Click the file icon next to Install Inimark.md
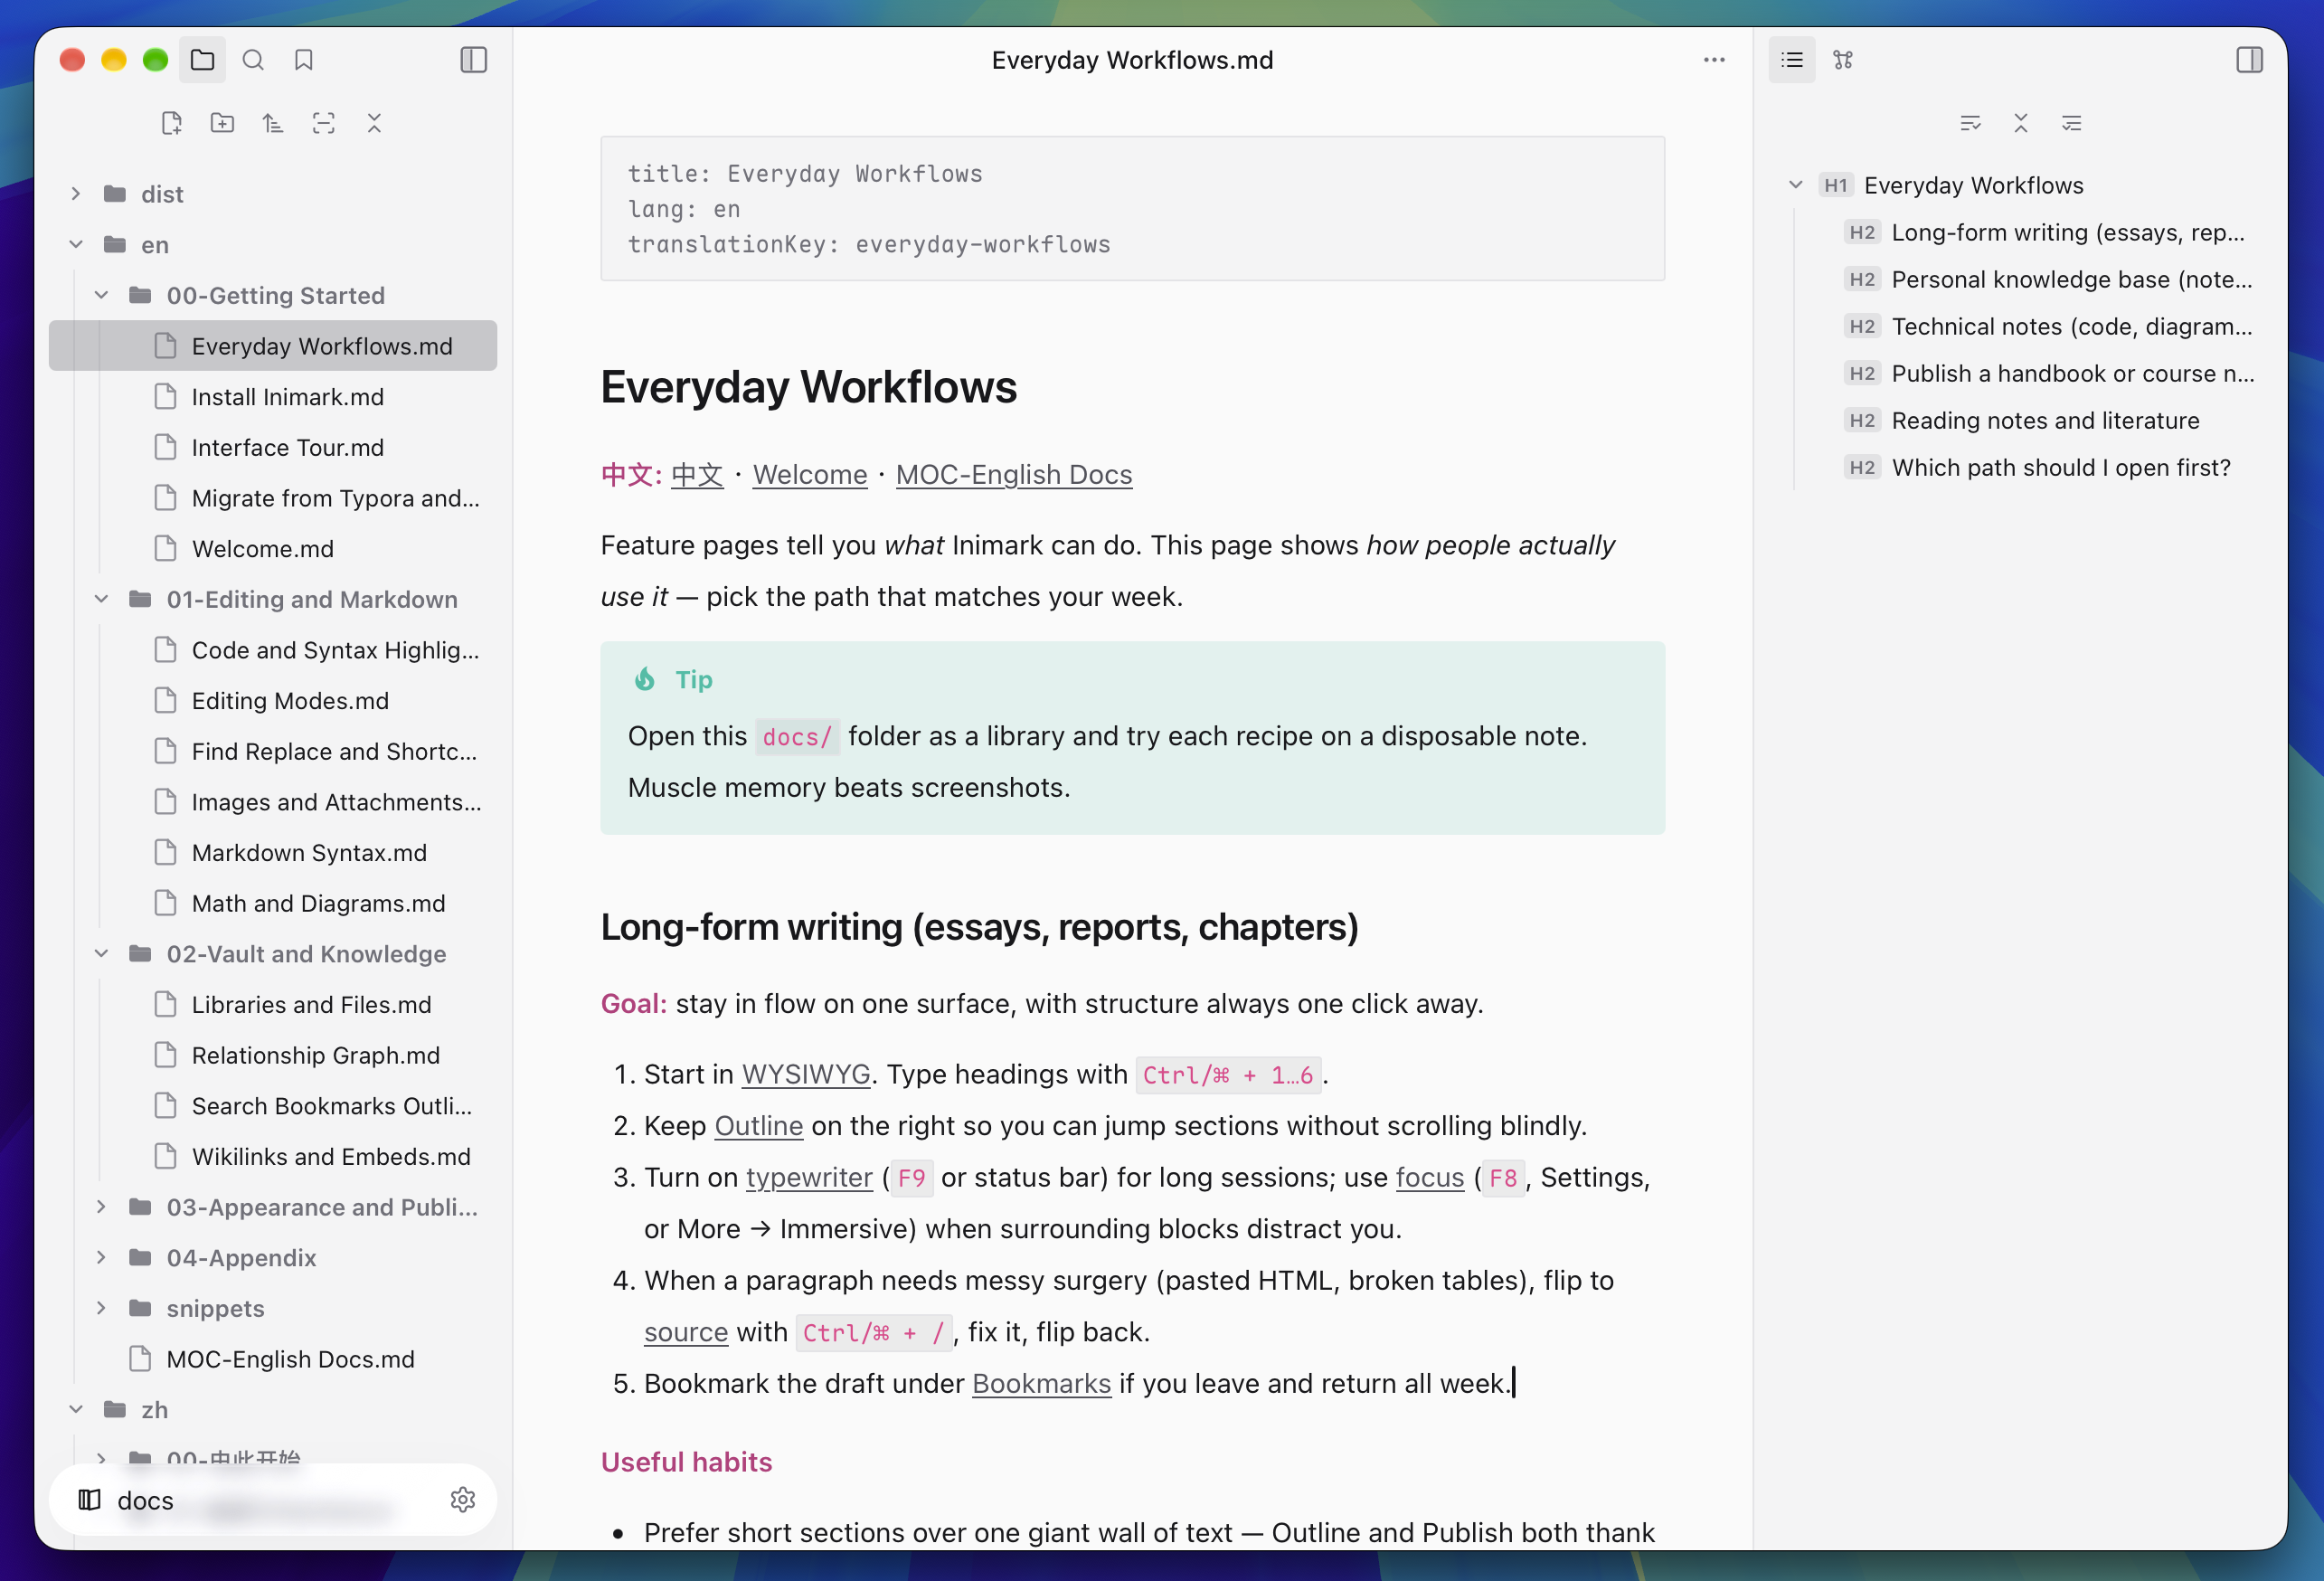 pyautogui.click(x=166, y=396)
